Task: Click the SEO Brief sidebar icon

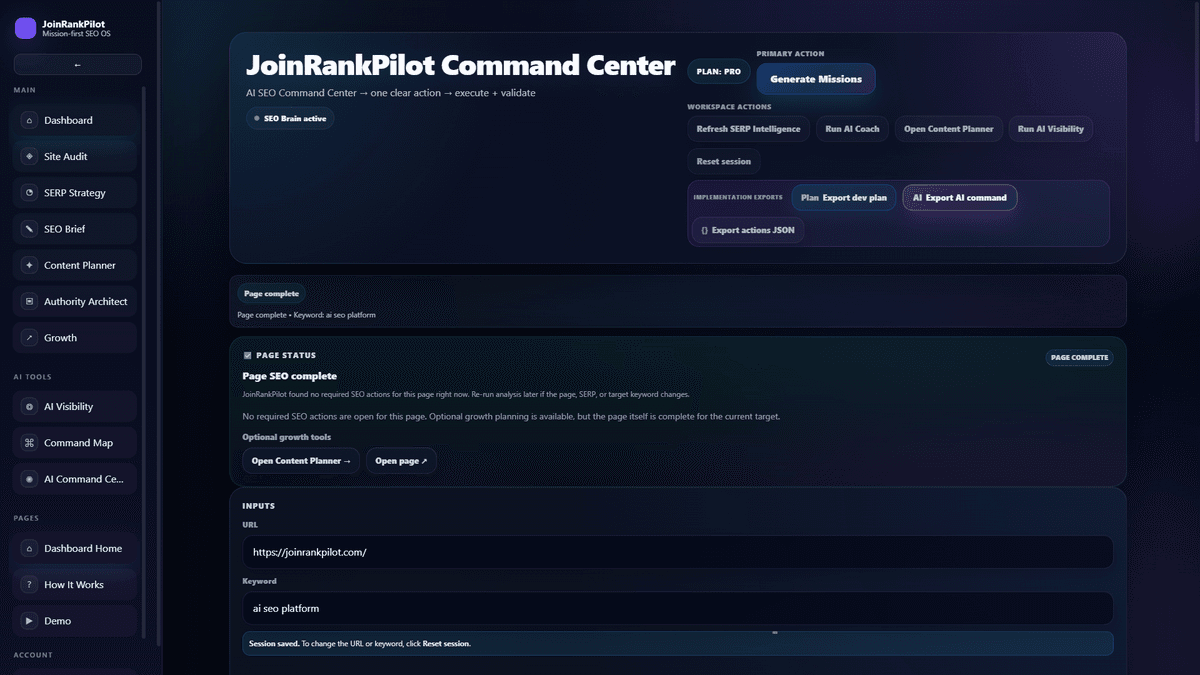Action: click(29, 229)
